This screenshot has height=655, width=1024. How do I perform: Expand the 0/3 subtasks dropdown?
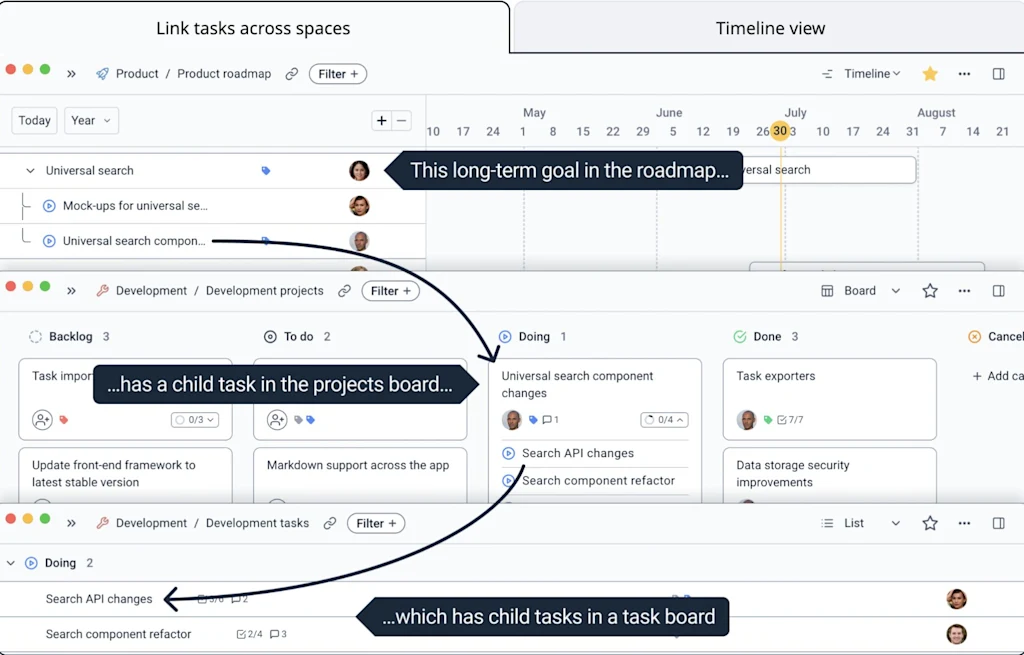tap(195, 419)
